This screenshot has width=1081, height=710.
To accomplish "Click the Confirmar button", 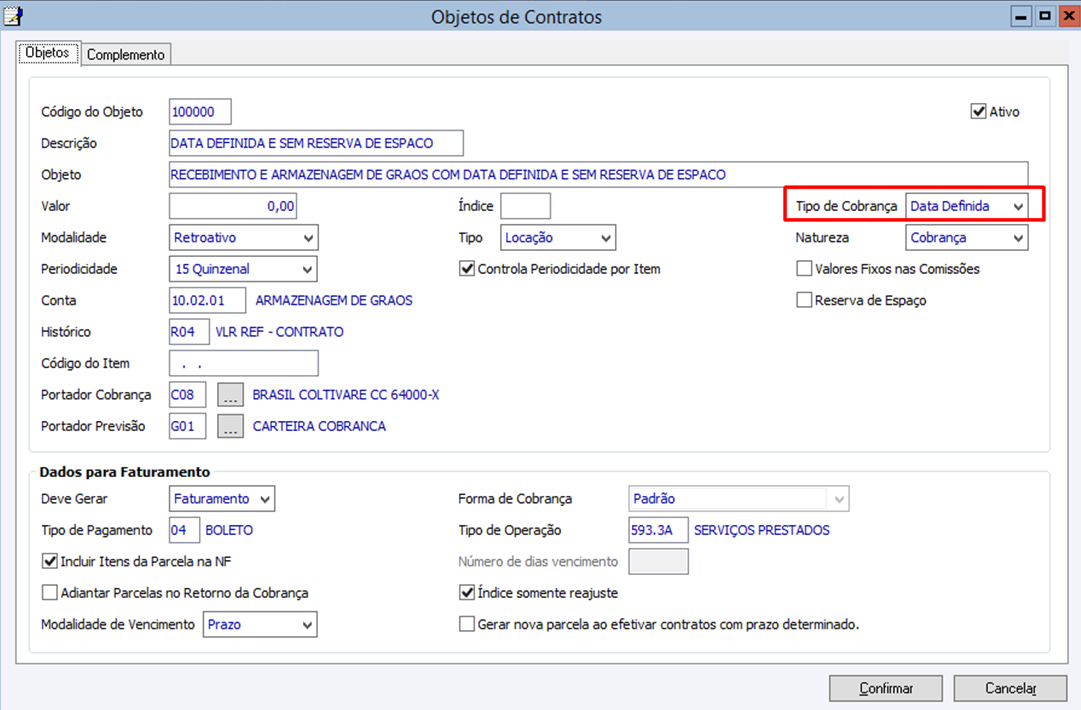I will pos(886,688).
